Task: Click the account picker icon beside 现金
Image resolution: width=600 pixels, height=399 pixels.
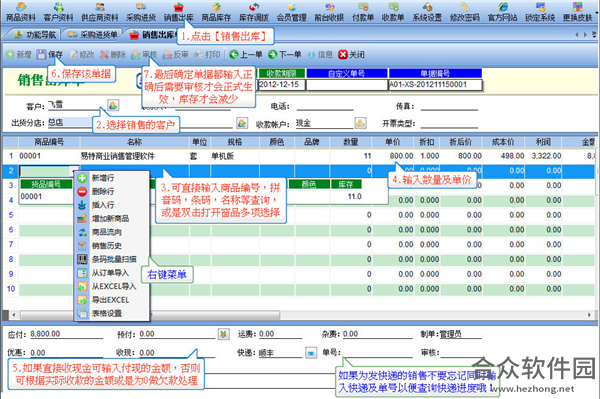Action: 360,123
